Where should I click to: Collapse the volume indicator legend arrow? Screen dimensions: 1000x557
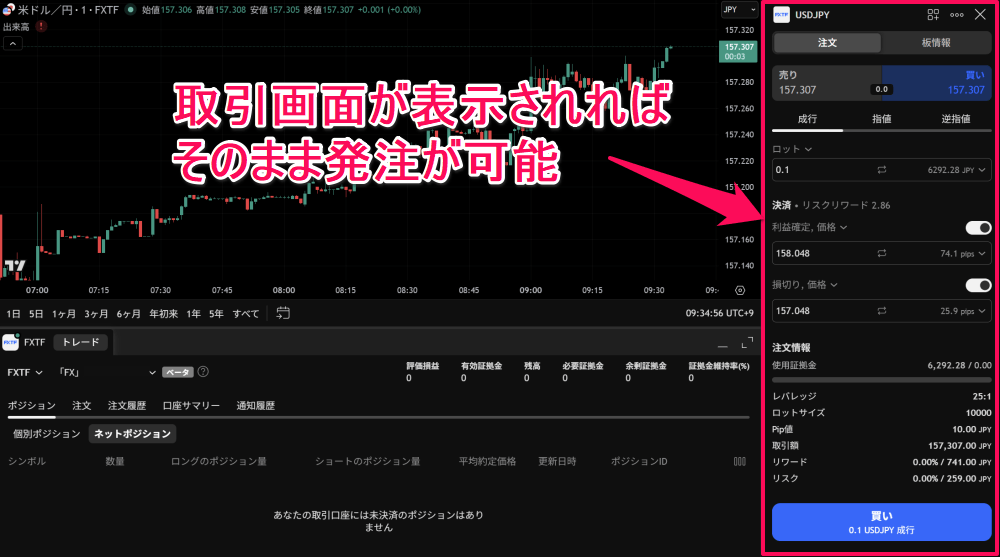coord(13,43)
